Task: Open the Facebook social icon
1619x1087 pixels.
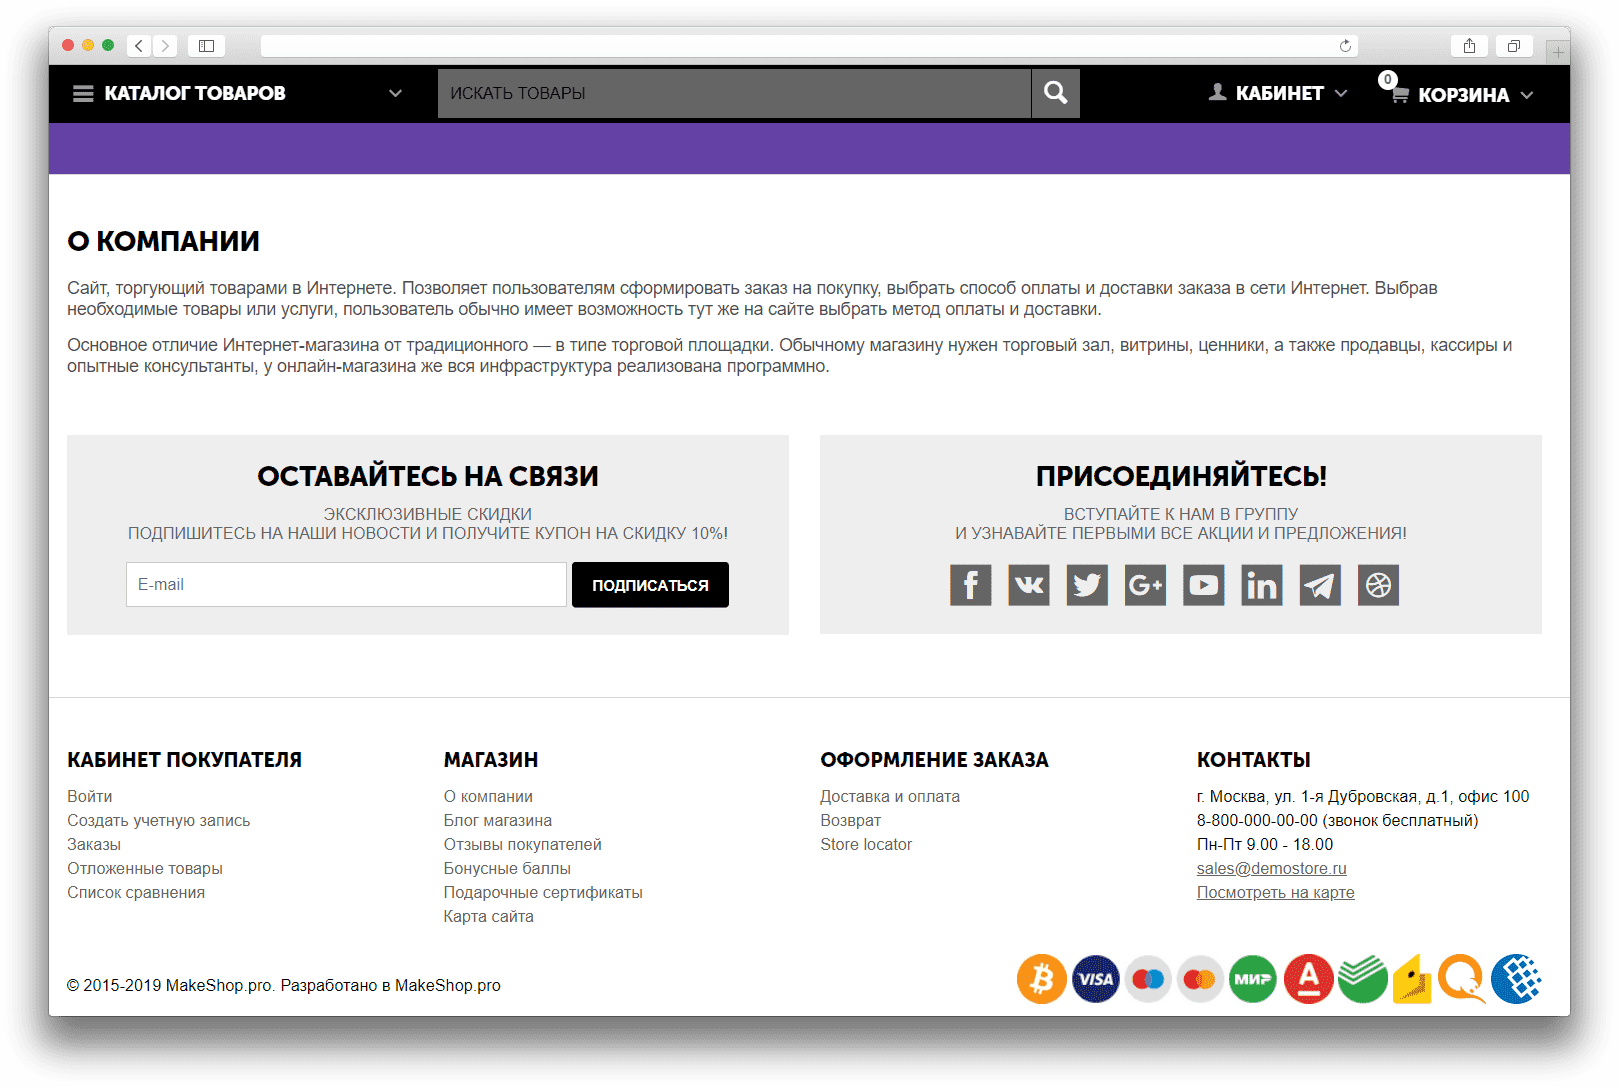Action: 970,585
